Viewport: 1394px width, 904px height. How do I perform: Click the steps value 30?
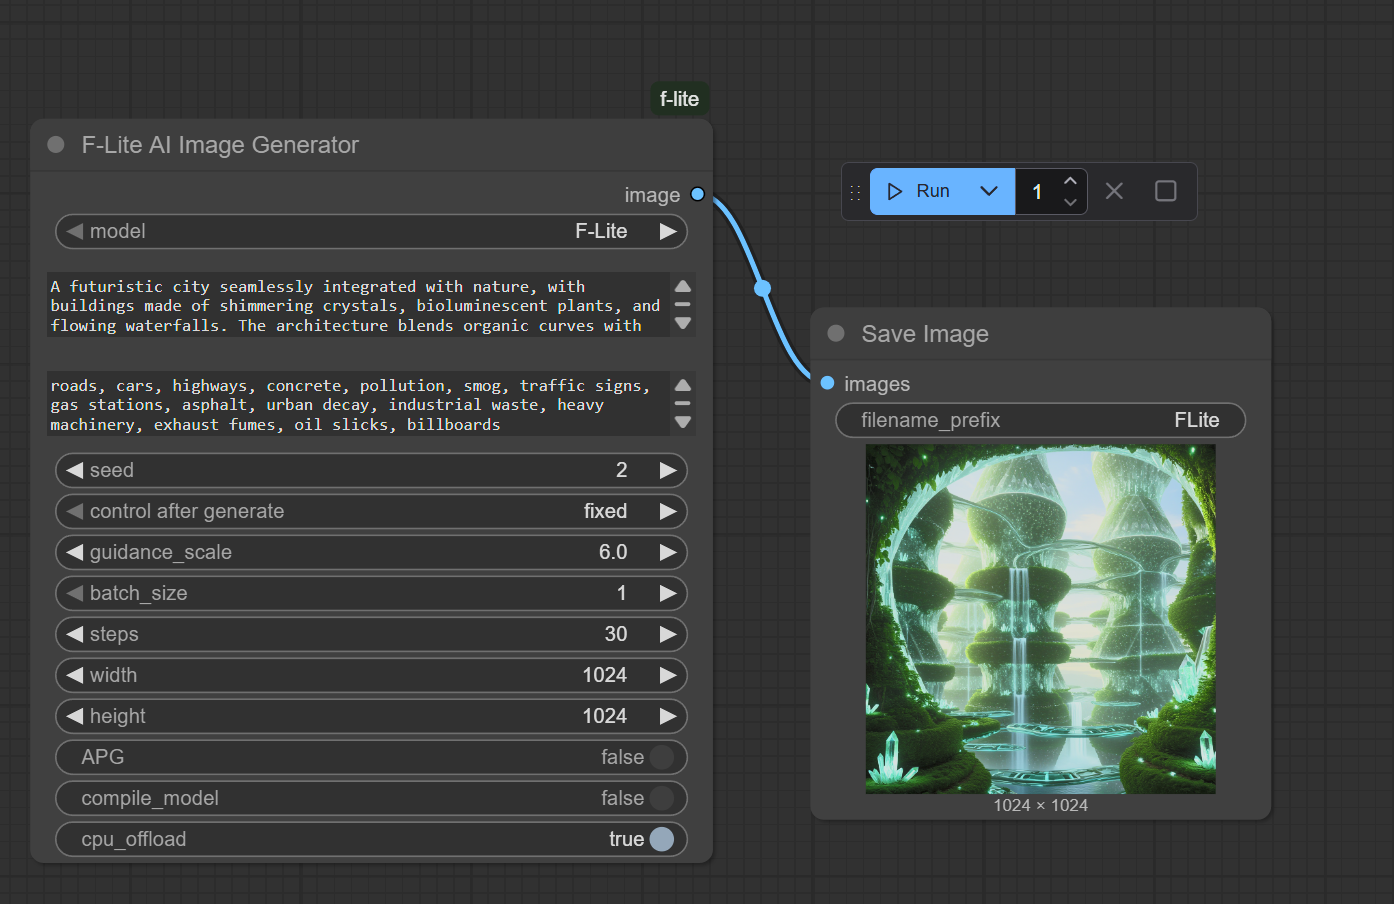click(616, 634)
